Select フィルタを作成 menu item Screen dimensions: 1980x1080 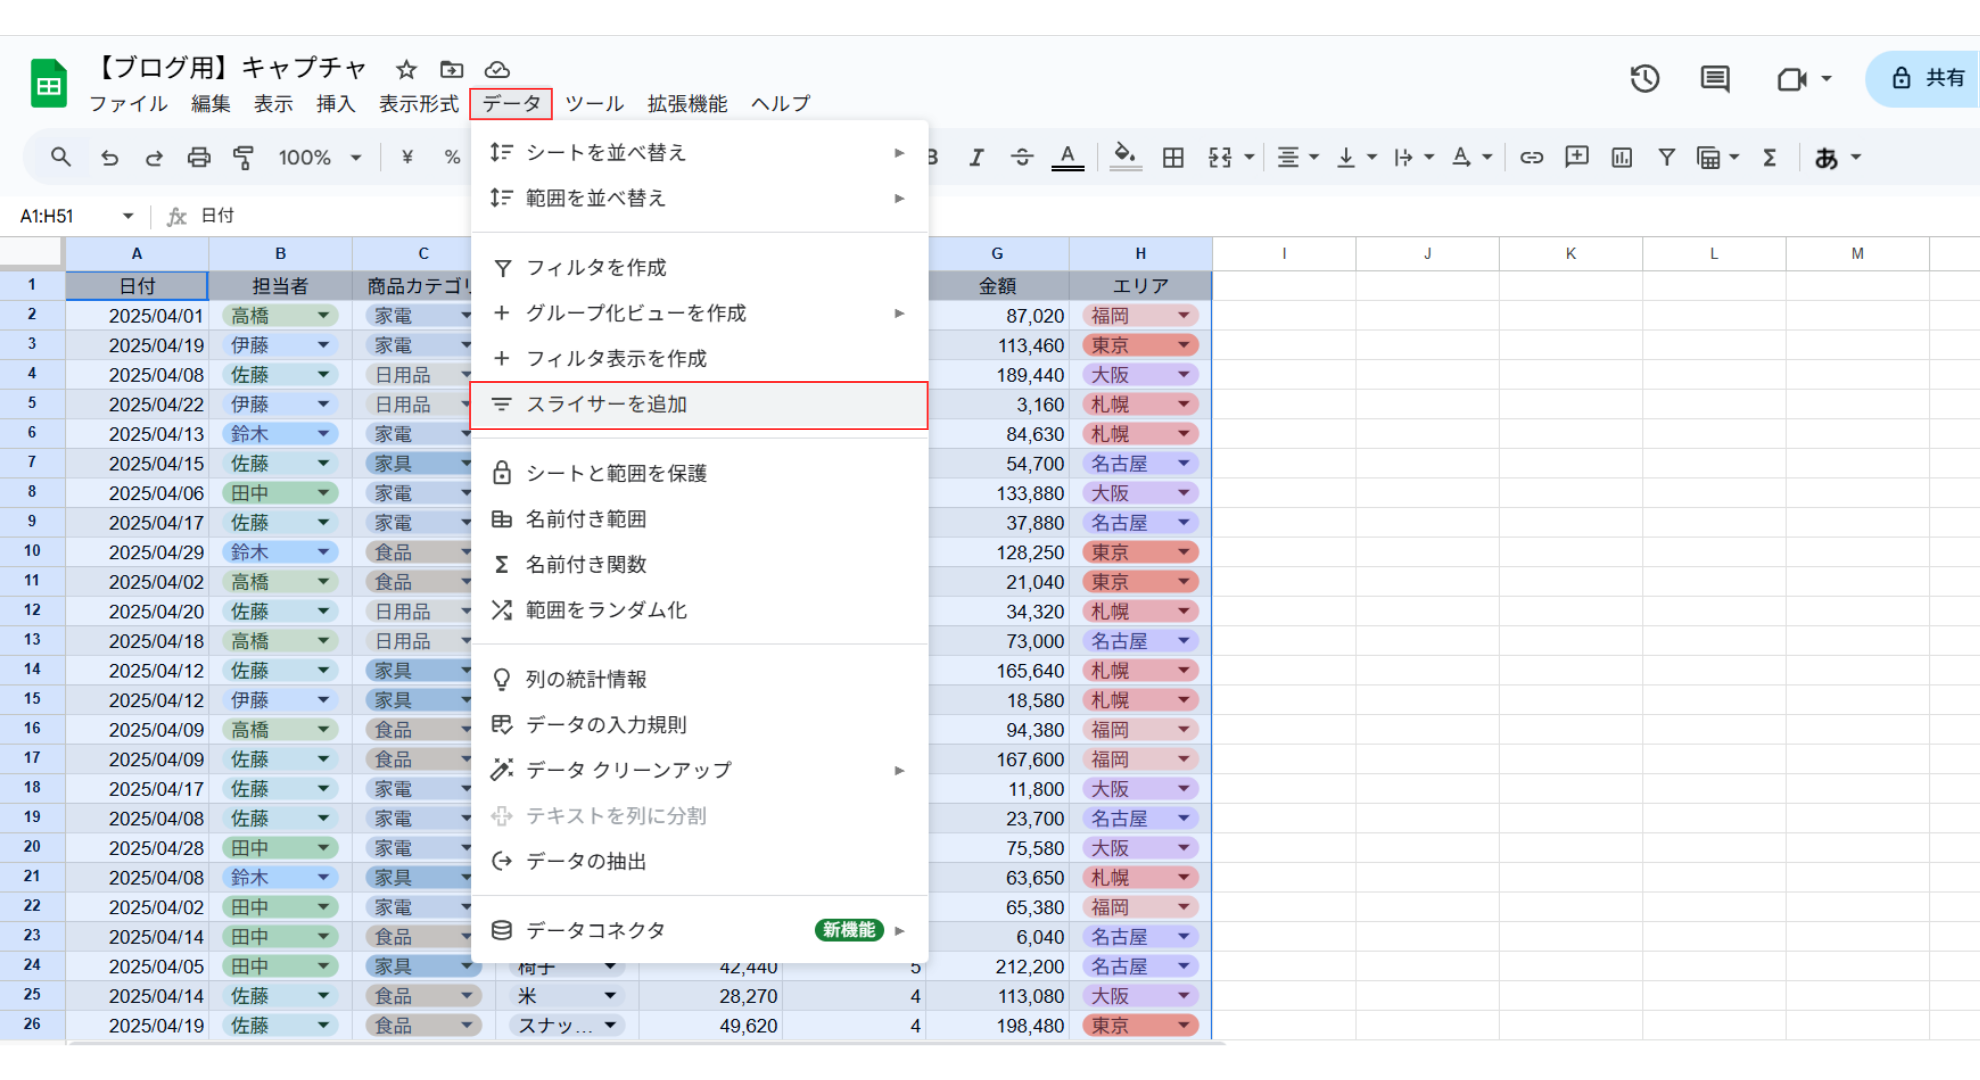[x=698, y=268]
